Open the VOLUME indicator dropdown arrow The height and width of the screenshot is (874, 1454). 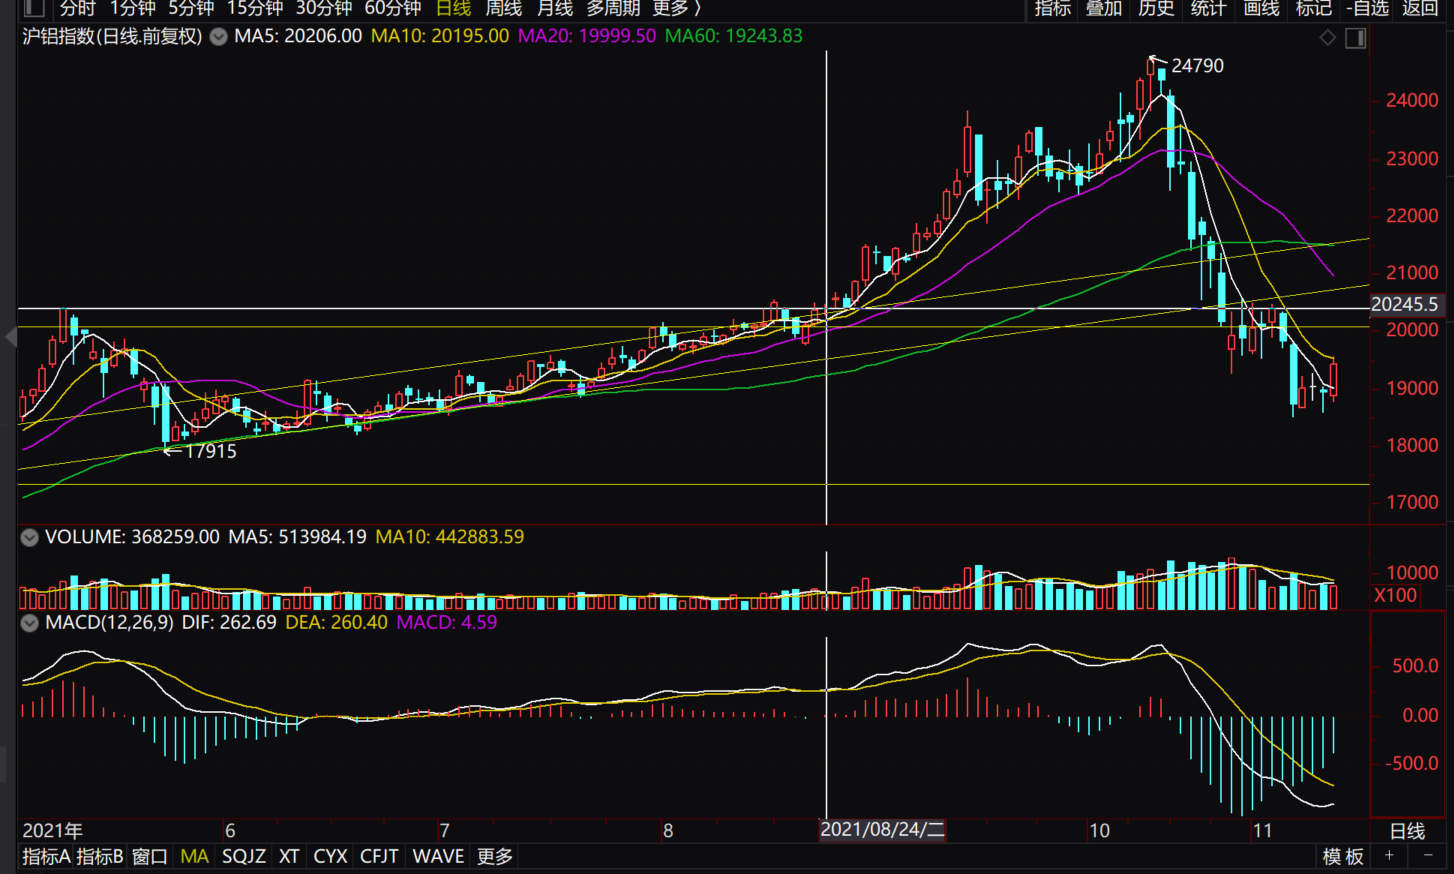point(30,538)
